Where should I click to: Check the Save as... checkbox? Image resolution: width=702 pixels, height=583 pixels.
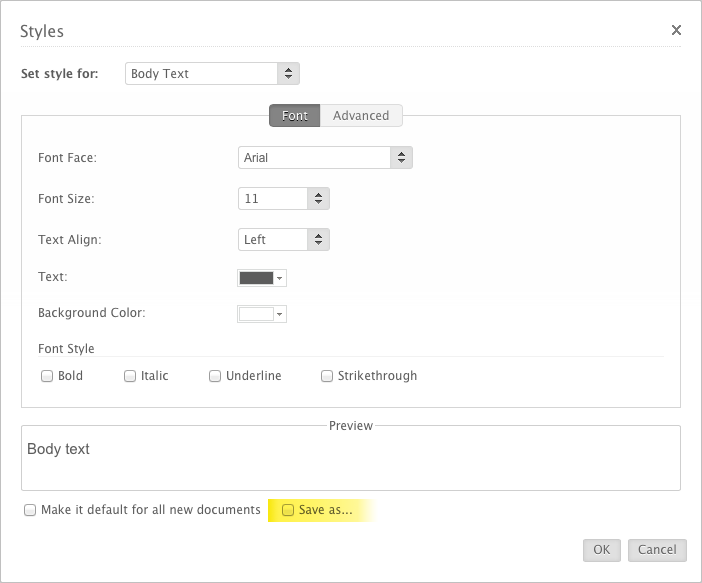pos(288,511)
